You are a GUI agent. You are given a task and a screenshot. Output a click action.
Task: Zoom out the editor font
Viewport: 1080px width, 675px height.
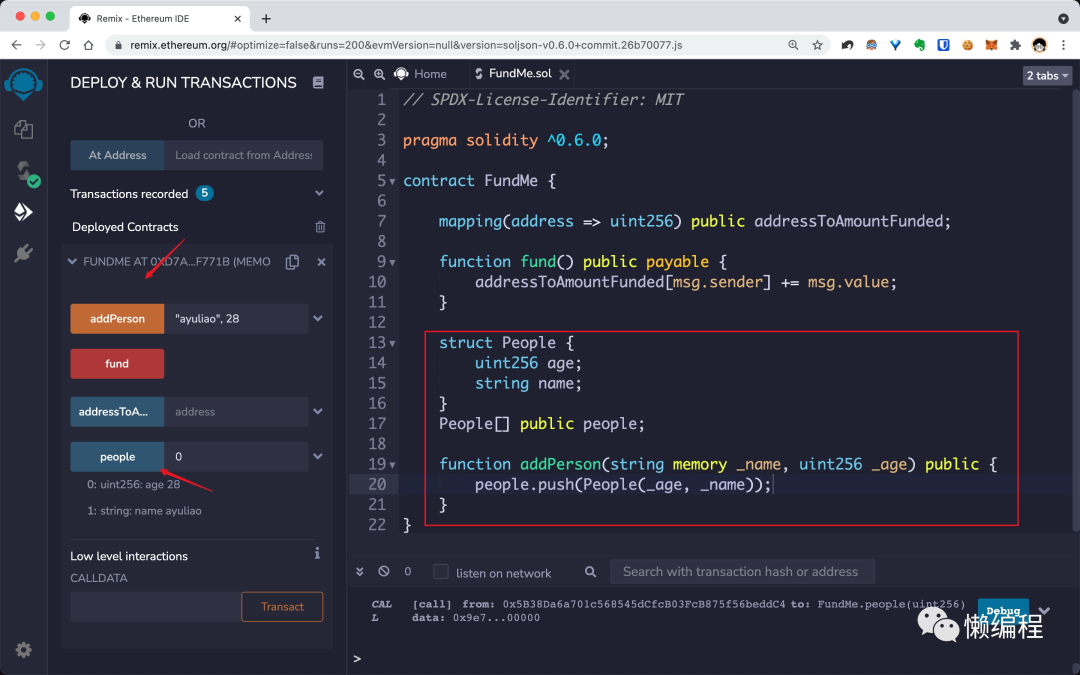coord(359,74)
